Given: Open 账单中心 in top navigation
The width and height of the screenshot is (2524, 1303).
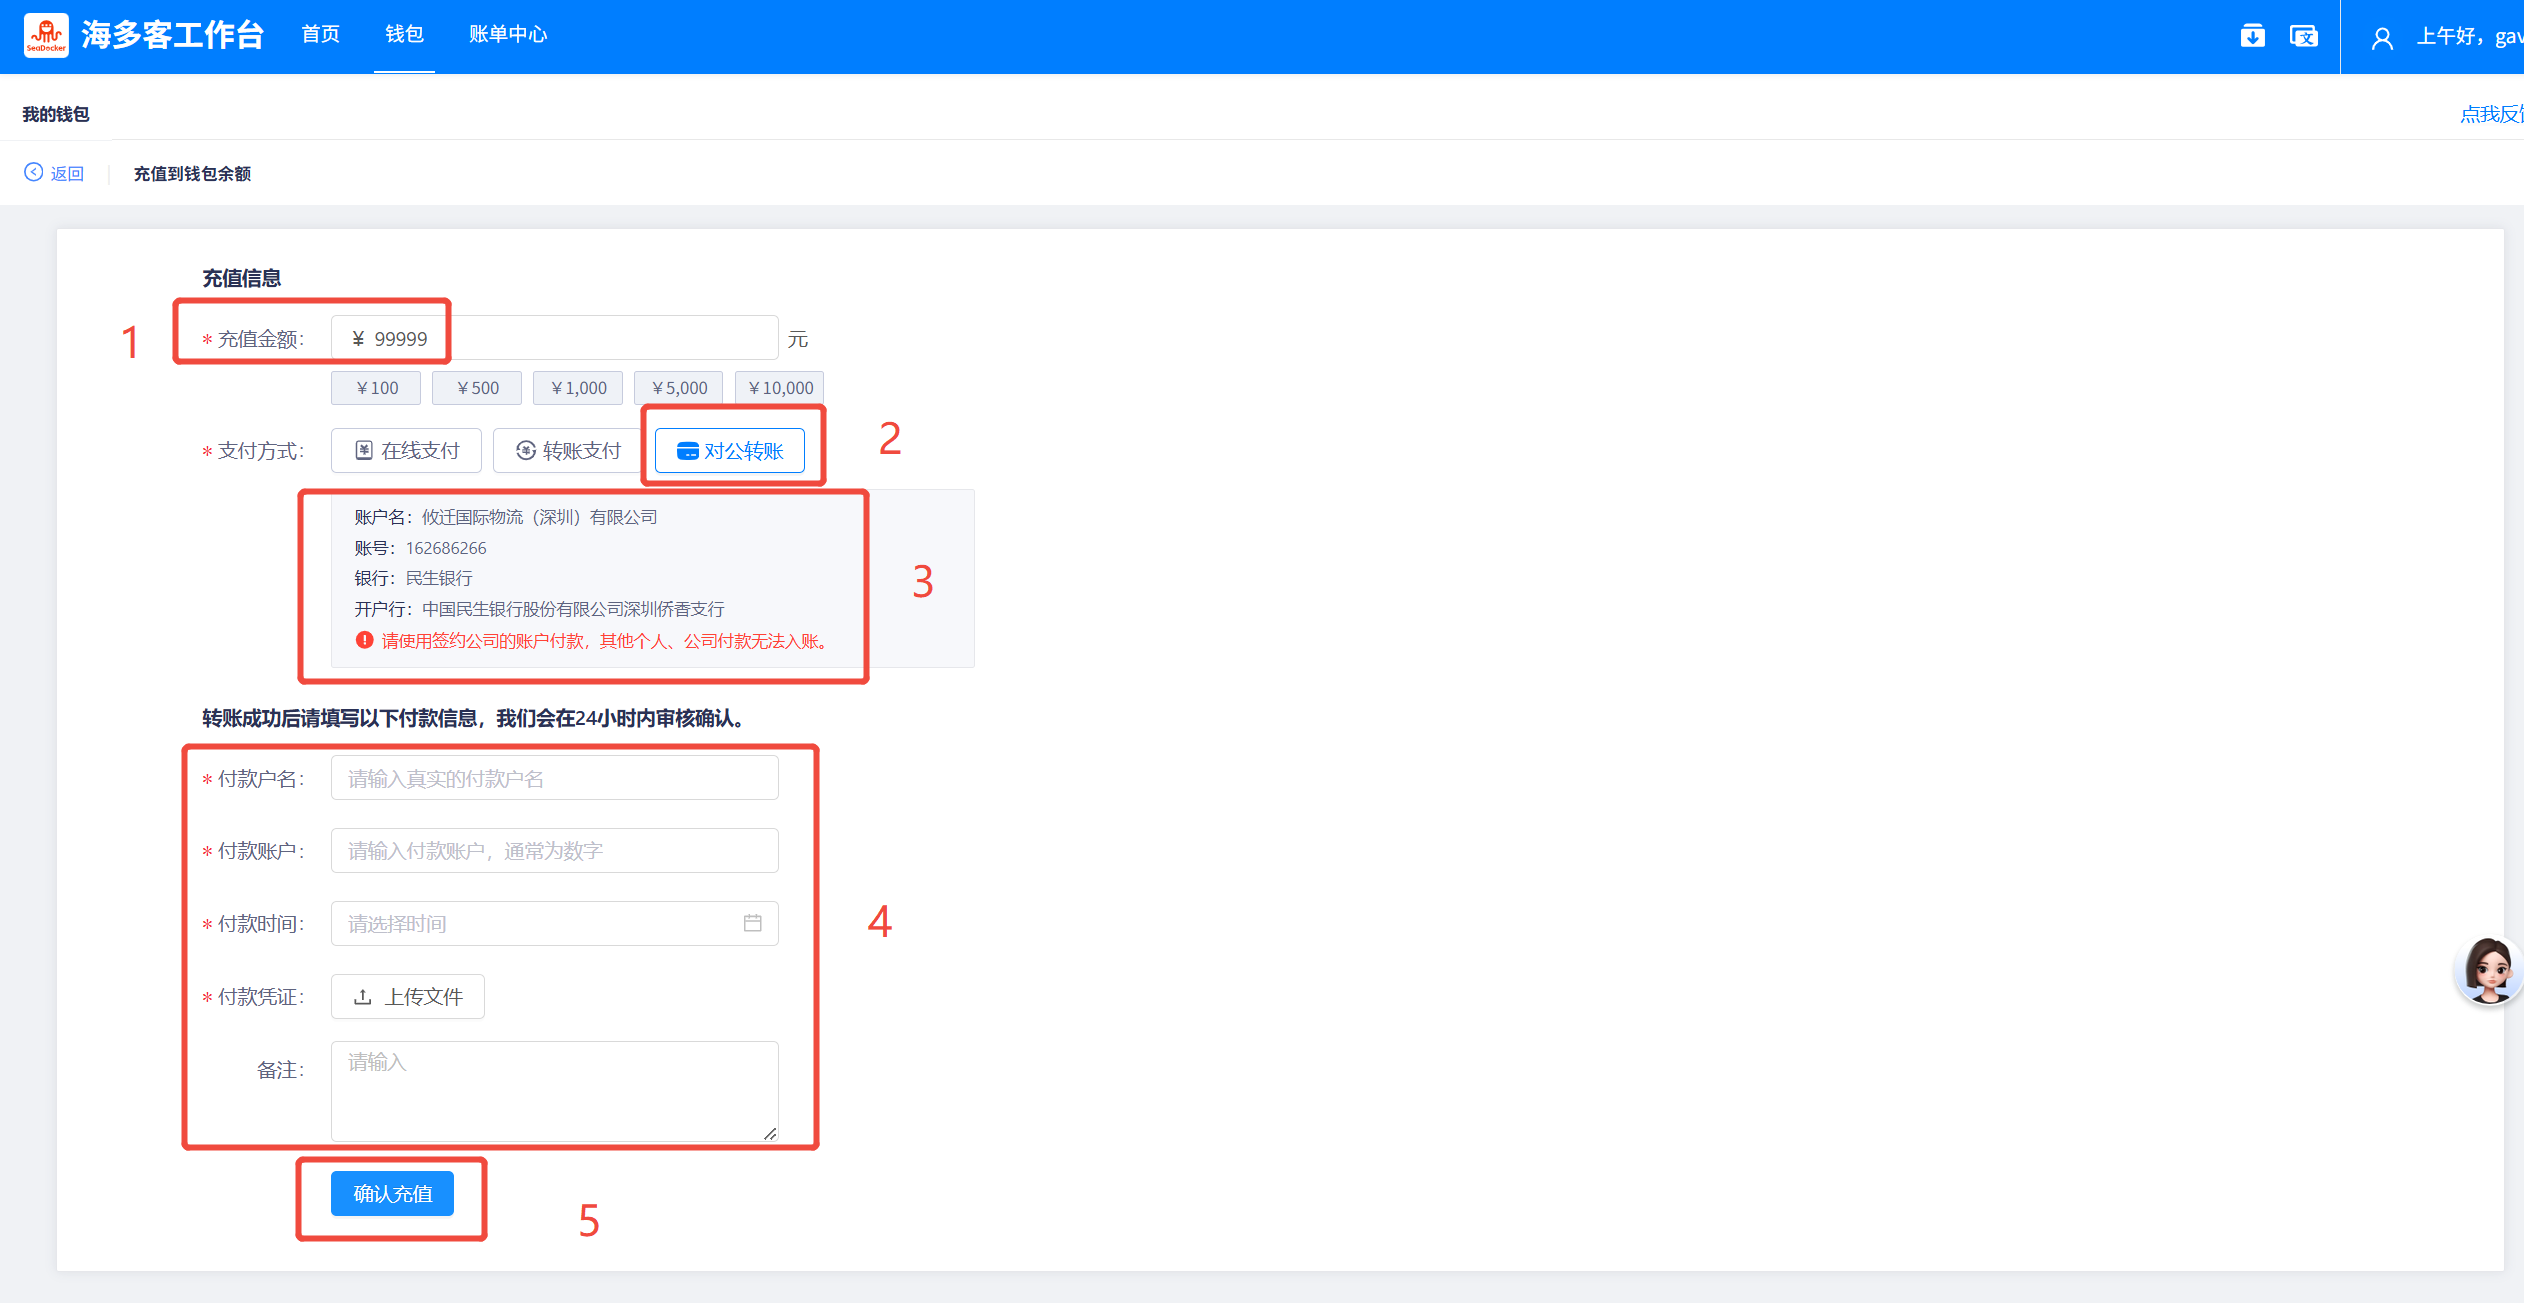Looking at the screenshot, I should (508, 35).
